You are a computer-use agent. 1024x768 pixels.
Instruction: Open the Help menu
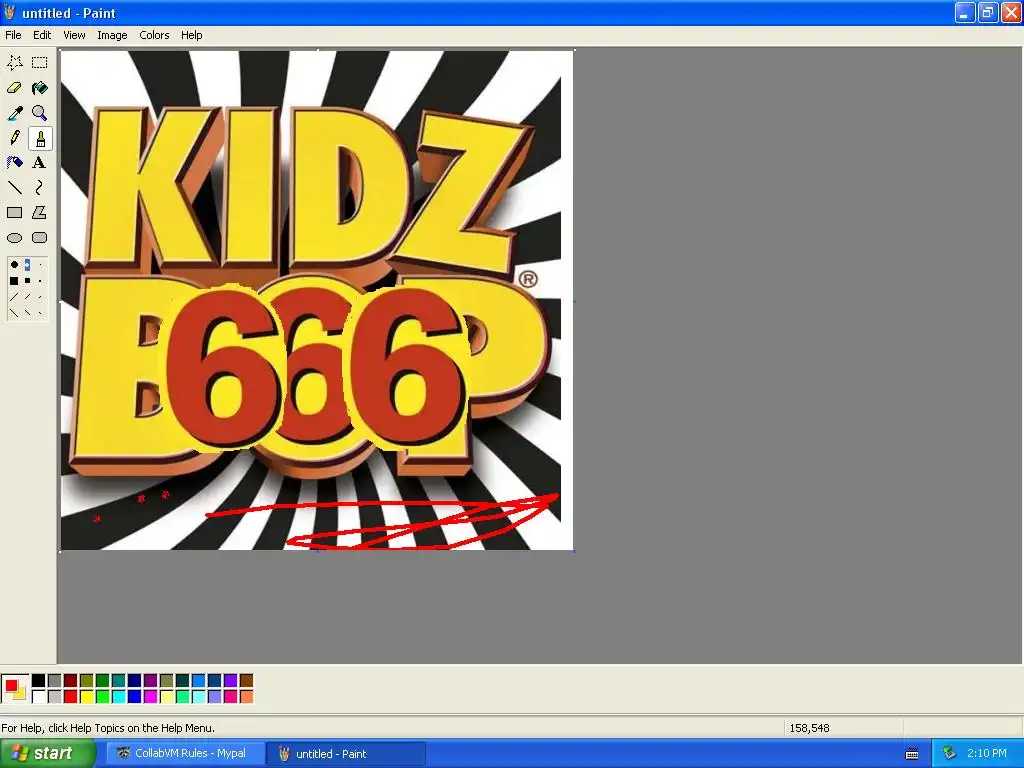click(191, 35)
